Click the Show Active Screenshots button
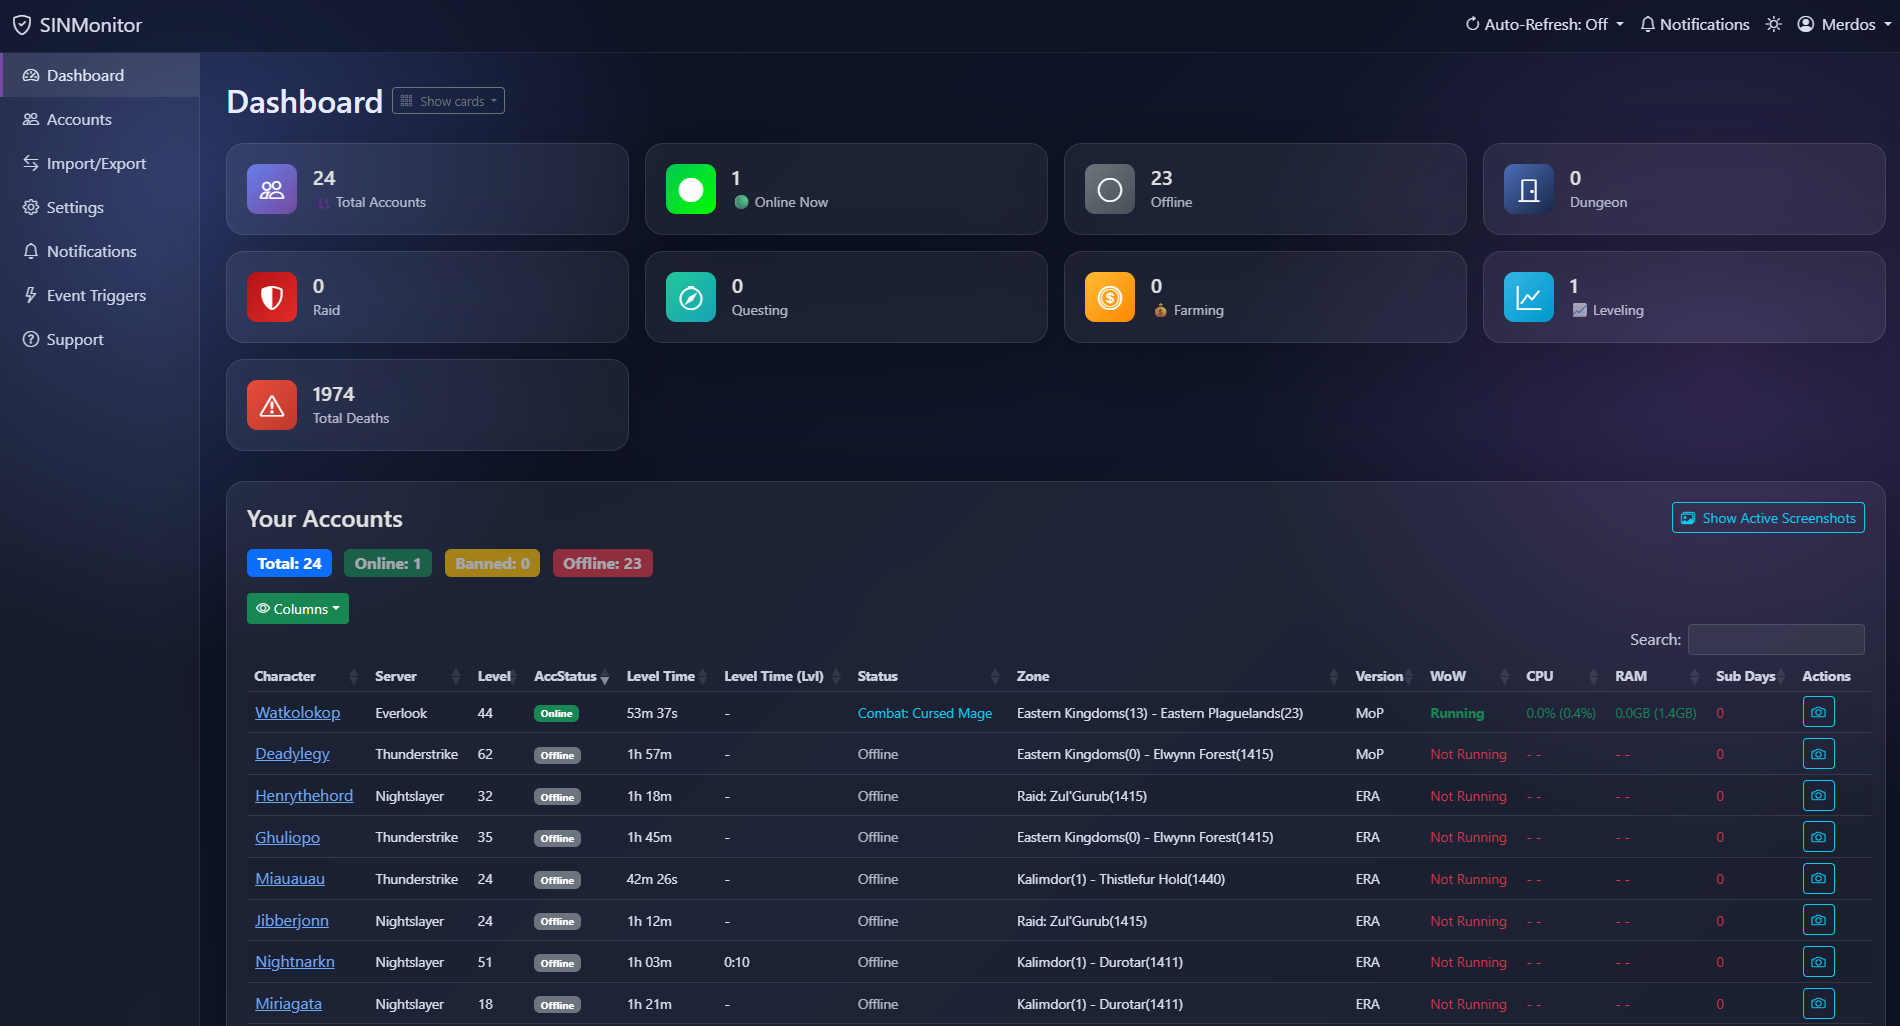Image resolution: width=1900 pixels, height=1026 pixels. [x=1767, y=517]
